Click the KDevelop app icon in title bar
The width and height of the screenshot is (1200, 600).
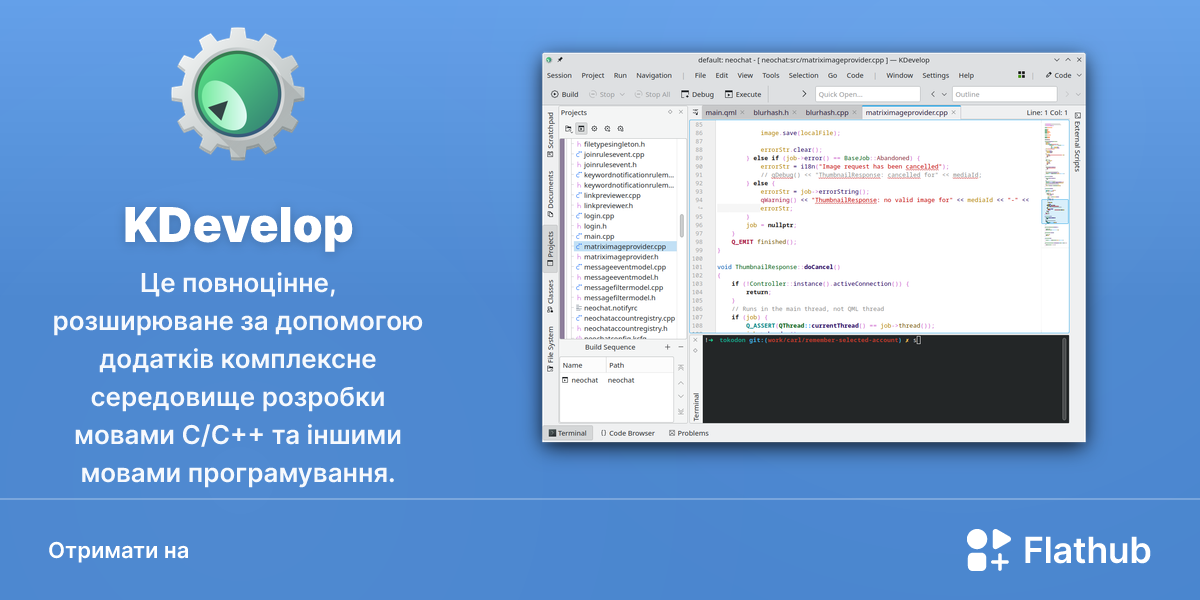[x=549, y=60]
